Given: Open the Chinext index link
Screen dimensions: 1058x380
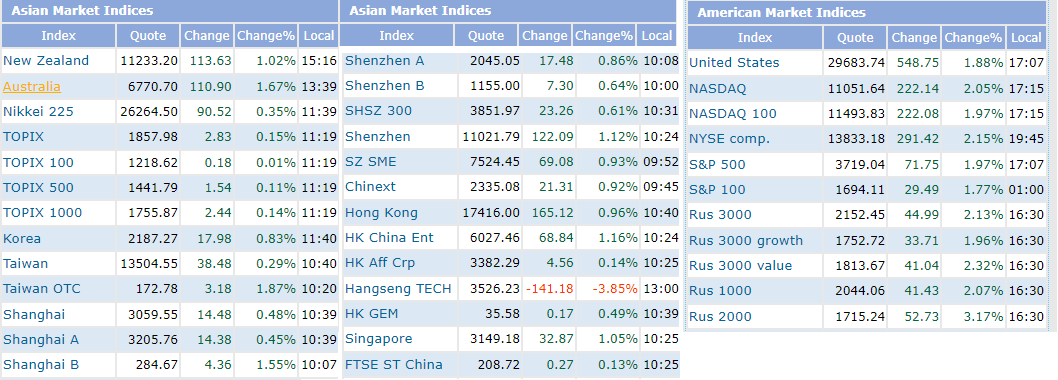Looking at the screenshot, I should tap(370, 187).
